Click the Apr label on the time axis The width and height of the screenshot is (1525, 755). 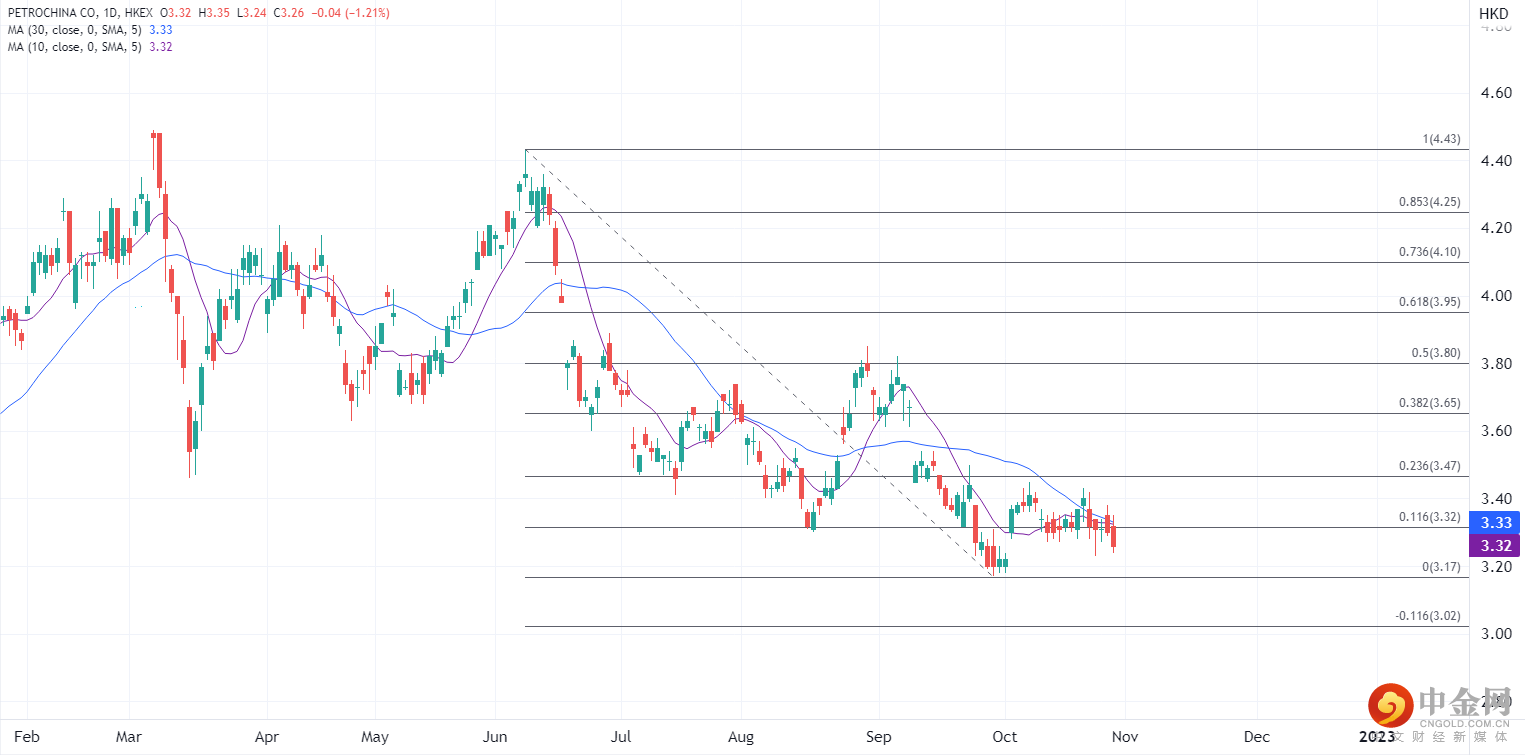click(x=267, y=737)
